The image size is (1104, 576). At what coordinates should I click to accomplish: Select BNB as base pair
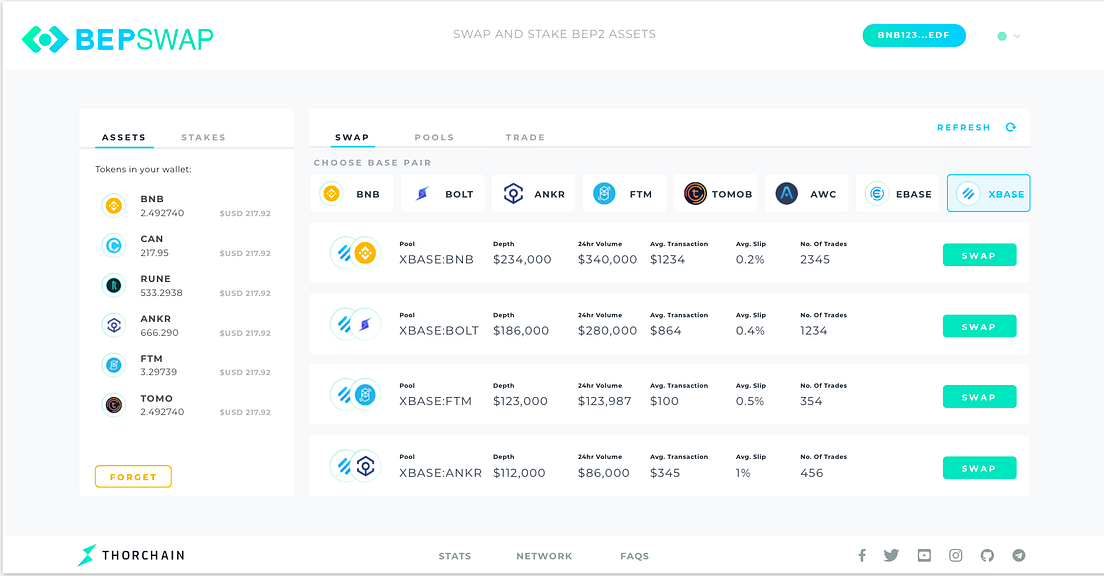[x=351, y=193]
